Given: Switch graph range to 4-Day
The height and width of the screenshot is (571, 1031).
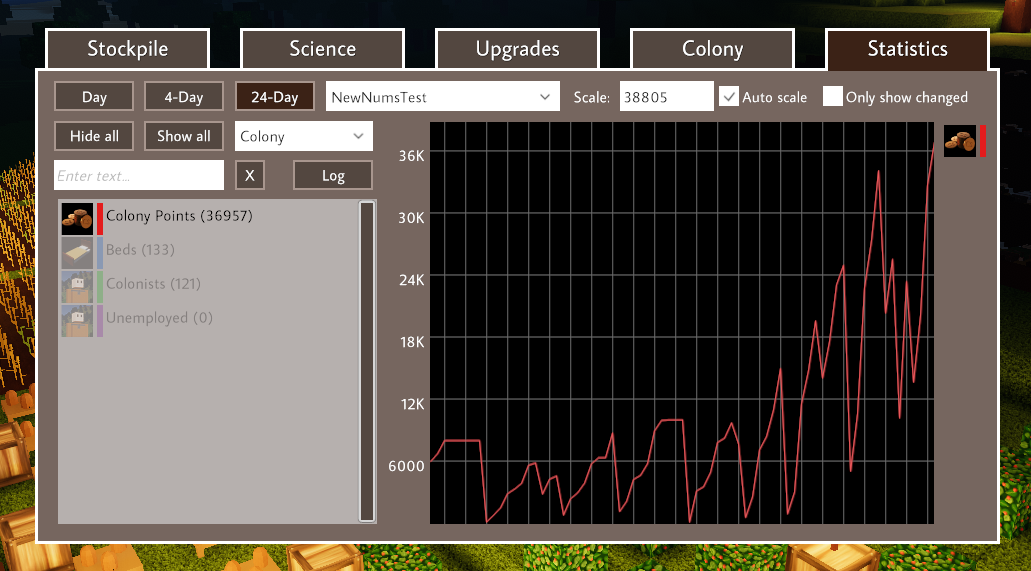Looking at the screenshot, I should click(x=183, y=97).
